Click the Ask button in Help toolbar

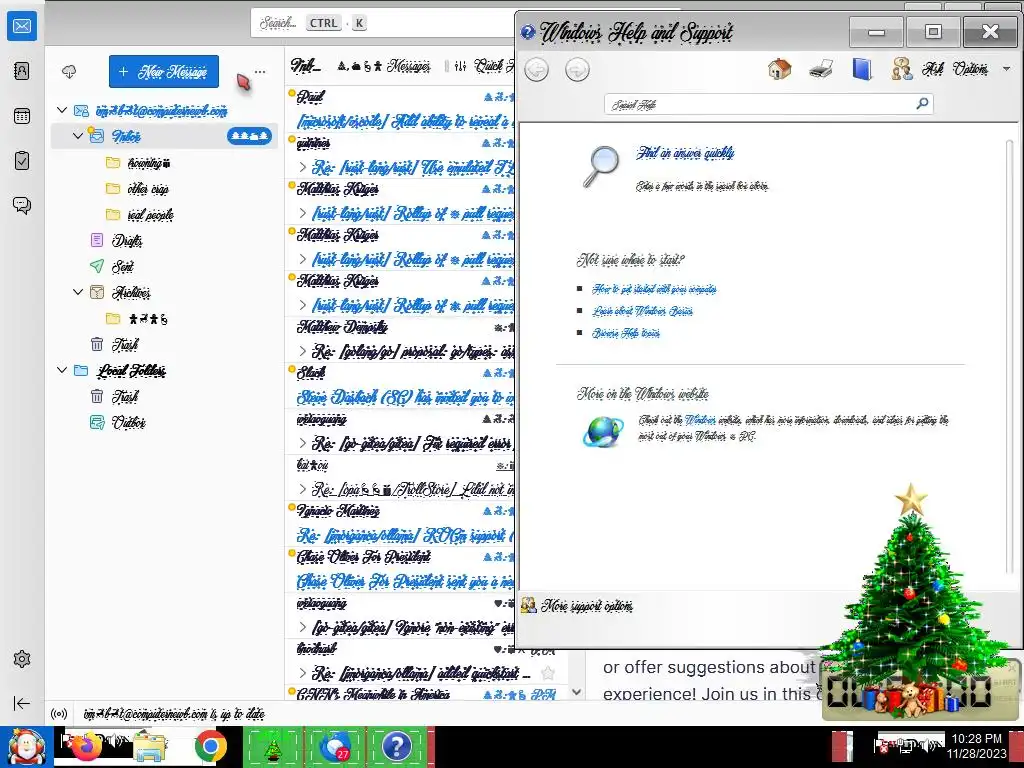[918, 69]
